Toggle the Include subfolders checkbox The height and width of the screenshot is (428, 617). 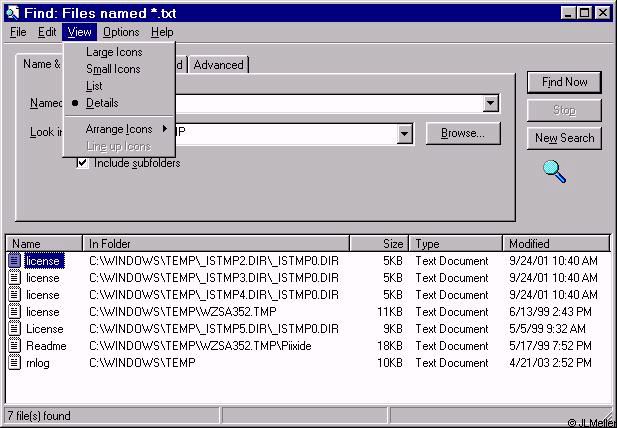point(83,163)
